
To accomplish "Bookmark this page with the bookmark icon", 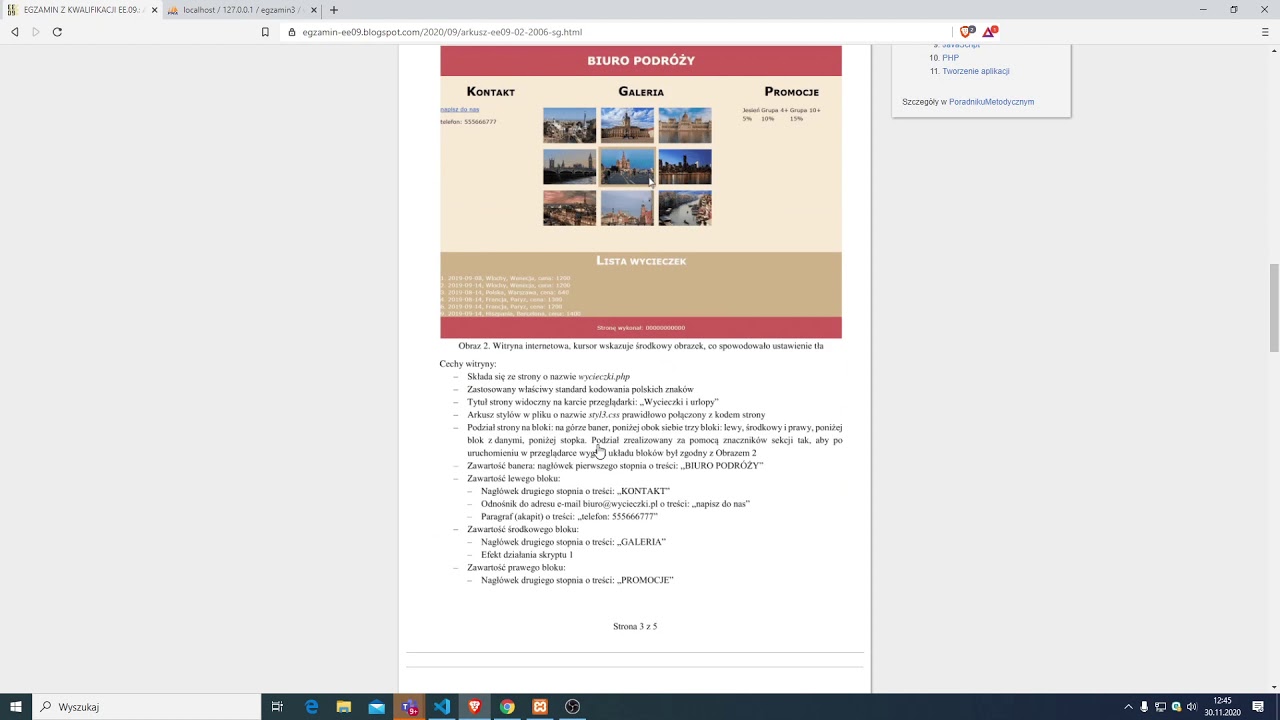I will pos(265,32).
